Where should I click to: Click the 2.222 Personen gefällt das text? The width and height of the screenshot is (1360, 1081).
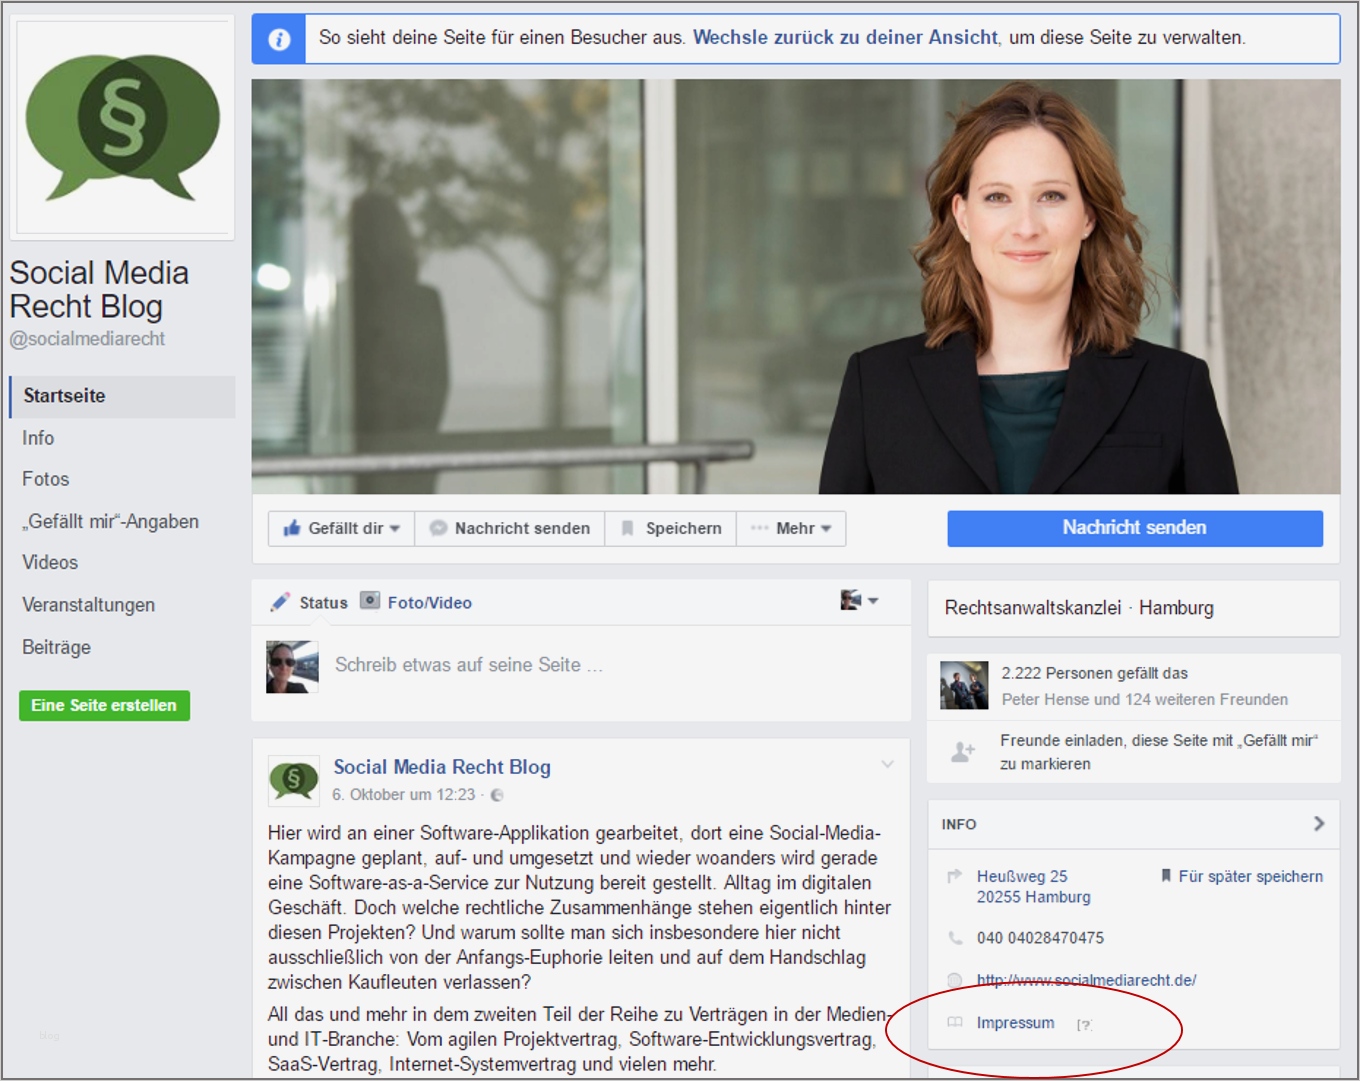point(1095,673)
